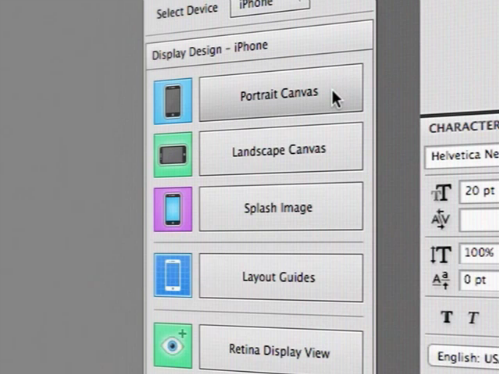Image resolution: width=499 pixels, height=374 pixels.
Task: Click the empty kerning value field
Action: point(479,220)
